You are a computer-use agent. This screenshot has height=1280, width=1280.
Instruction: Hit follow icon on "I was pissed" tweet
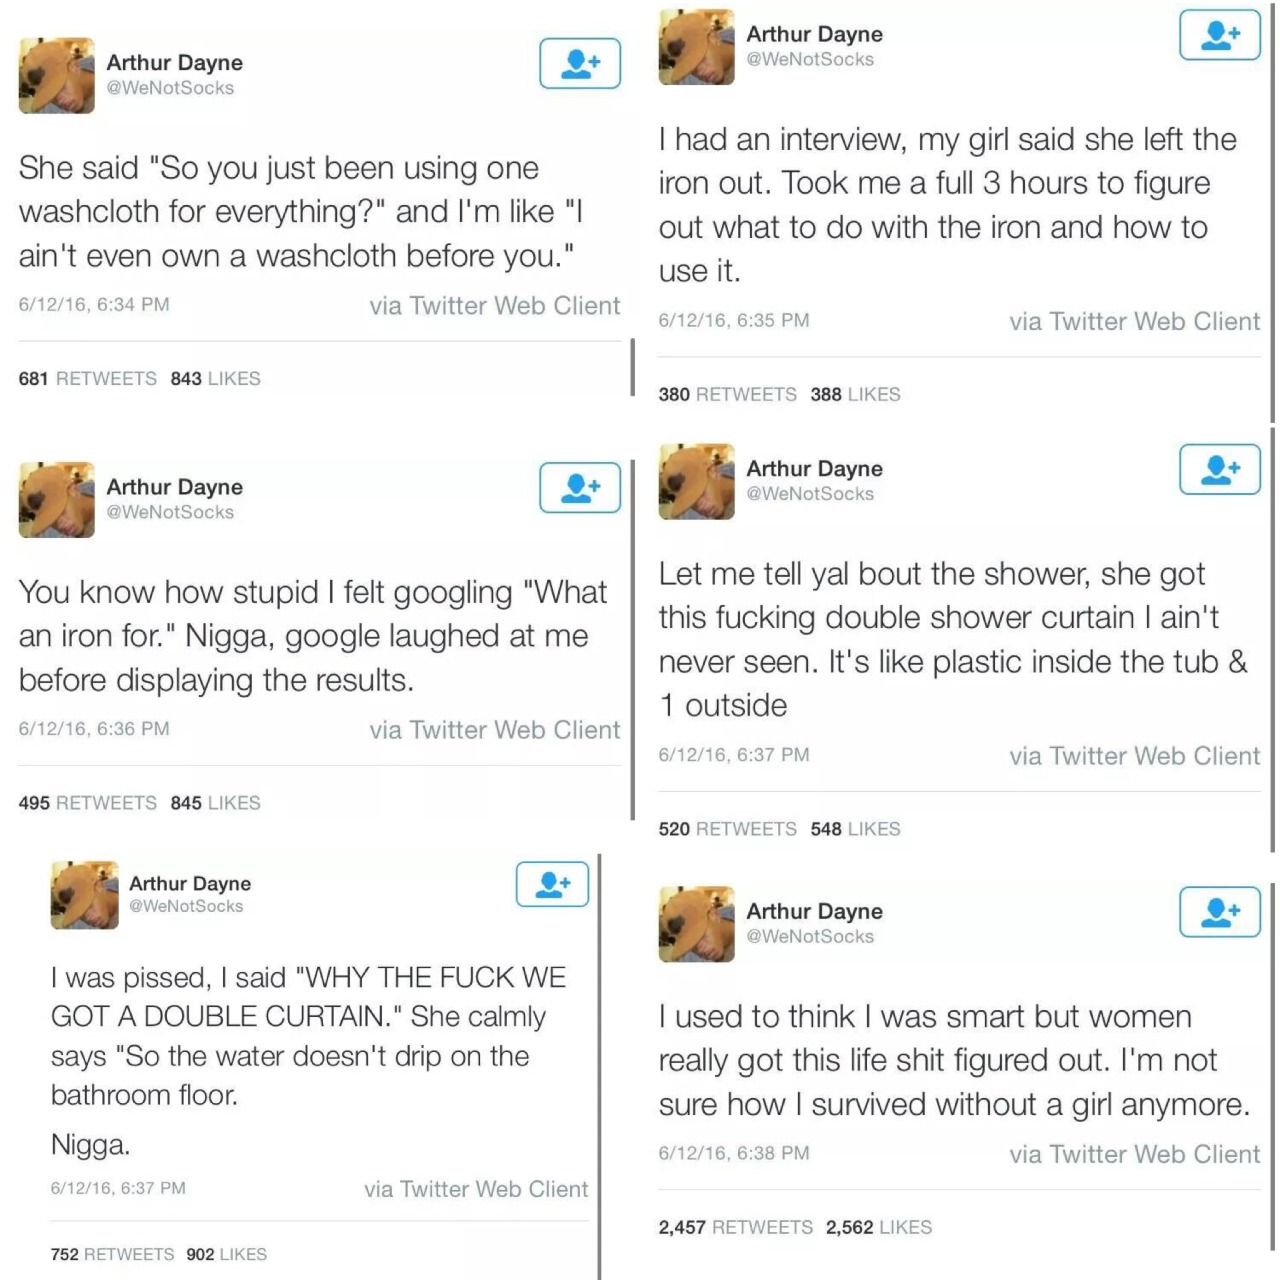pos(552,884)
